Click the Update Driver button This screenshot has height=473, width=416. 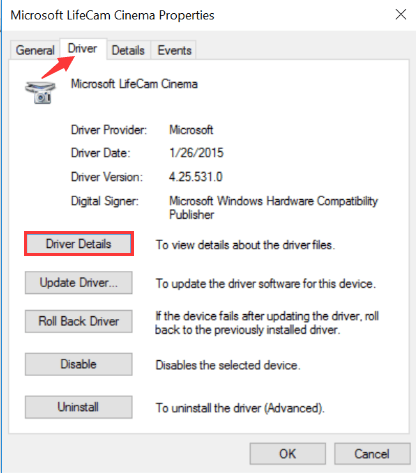79,283
